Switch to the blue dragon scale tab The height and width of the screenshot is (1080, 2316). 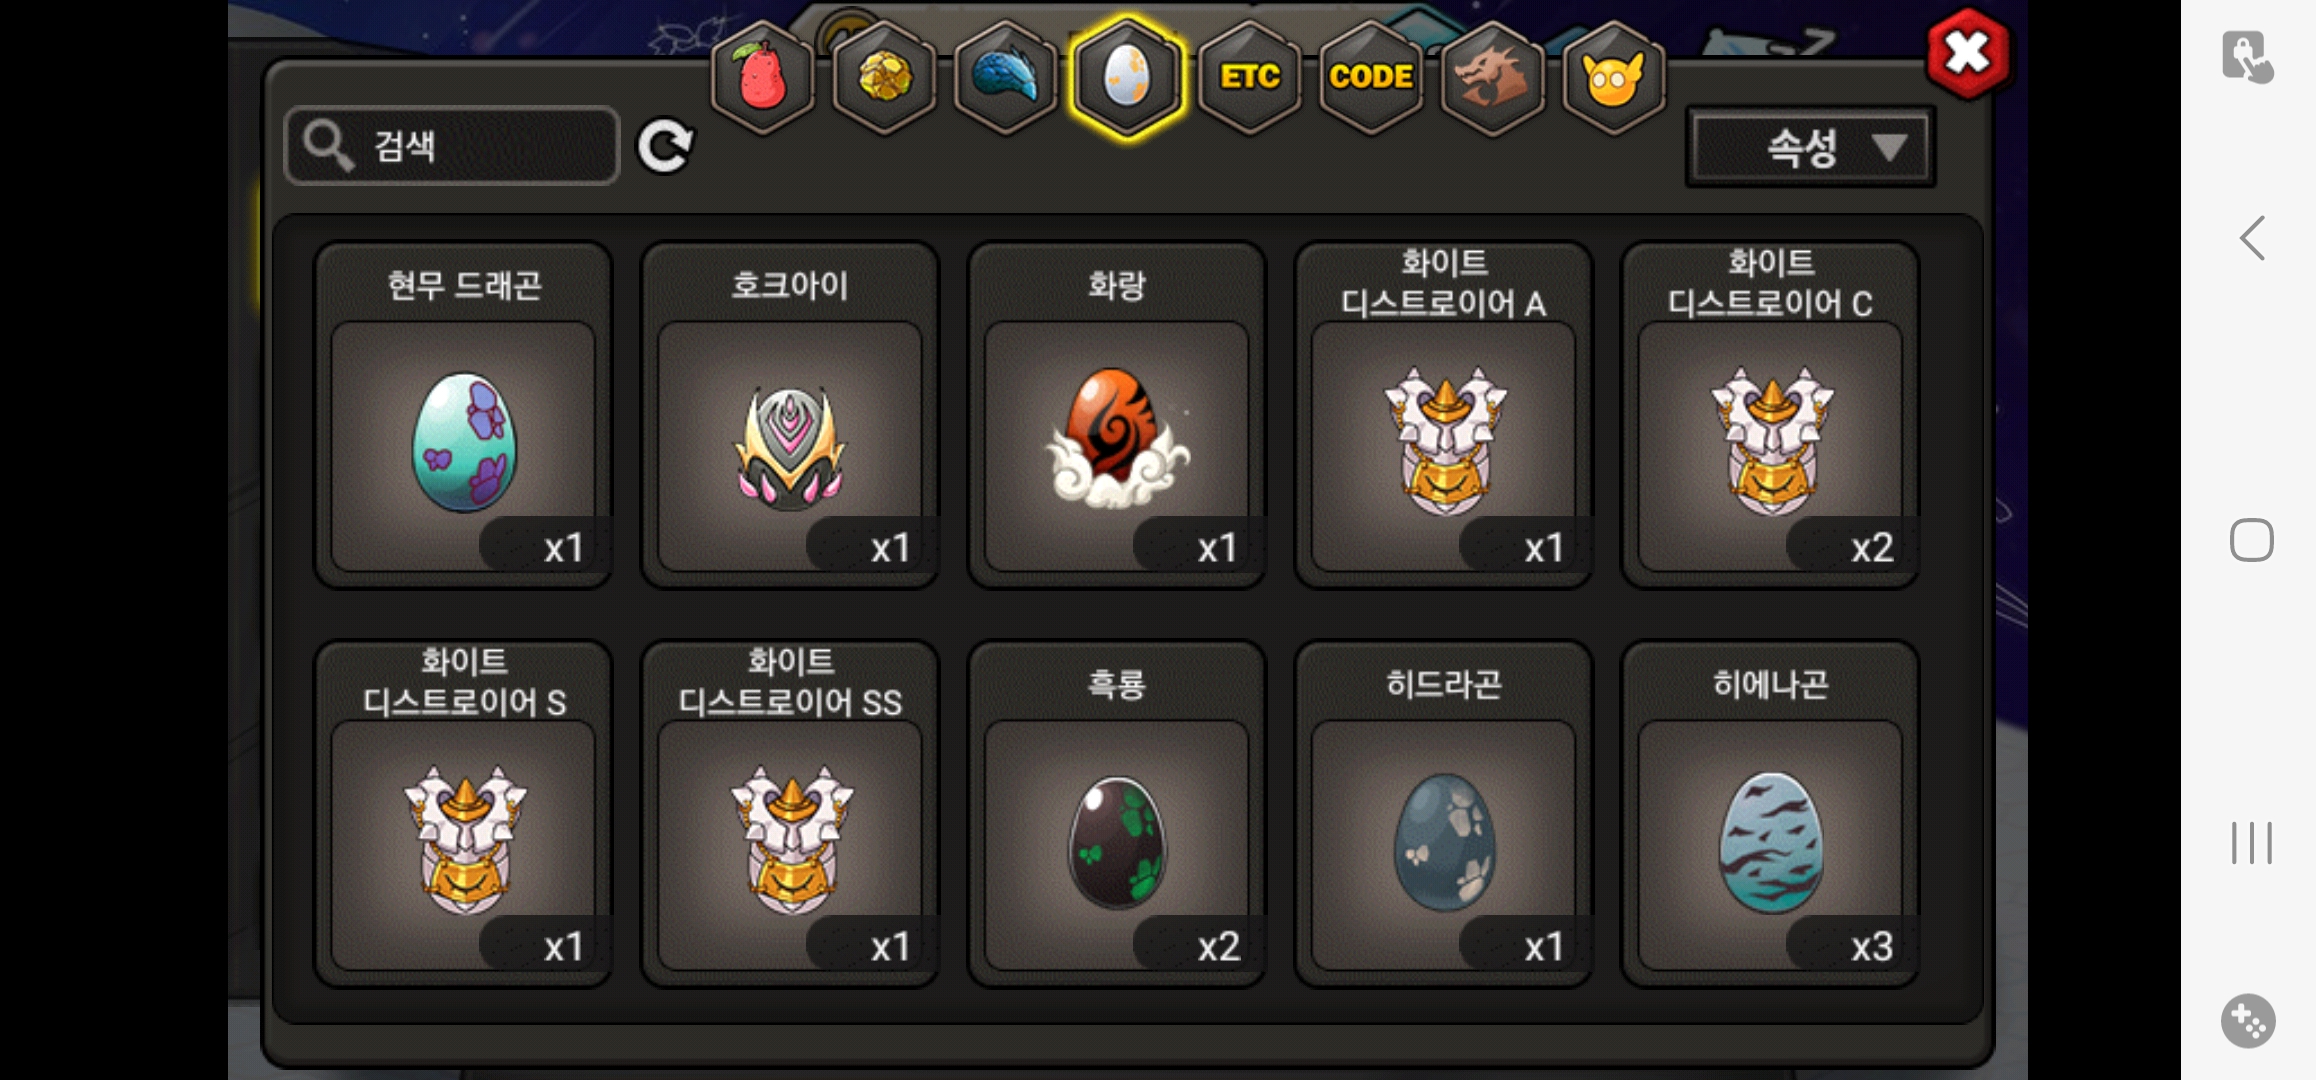(1005, 77)
